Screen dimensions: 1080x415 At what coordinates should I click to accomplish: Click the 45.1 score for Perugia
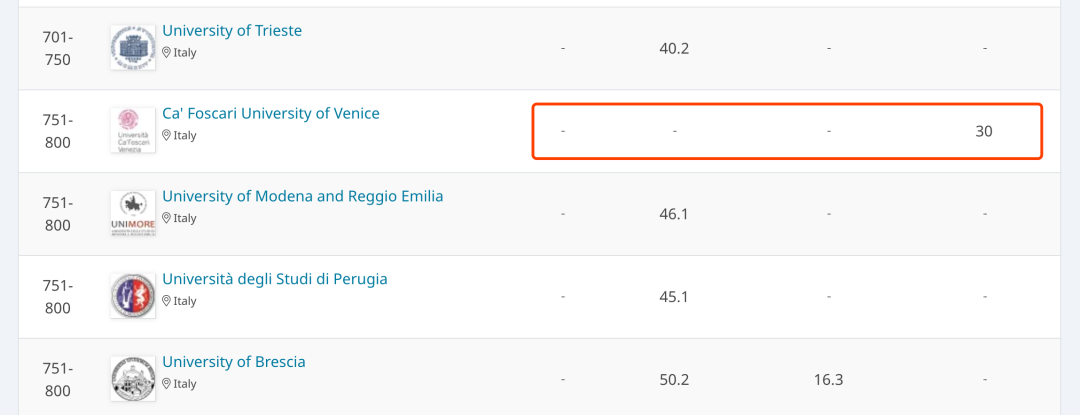(x=674, y=297)
